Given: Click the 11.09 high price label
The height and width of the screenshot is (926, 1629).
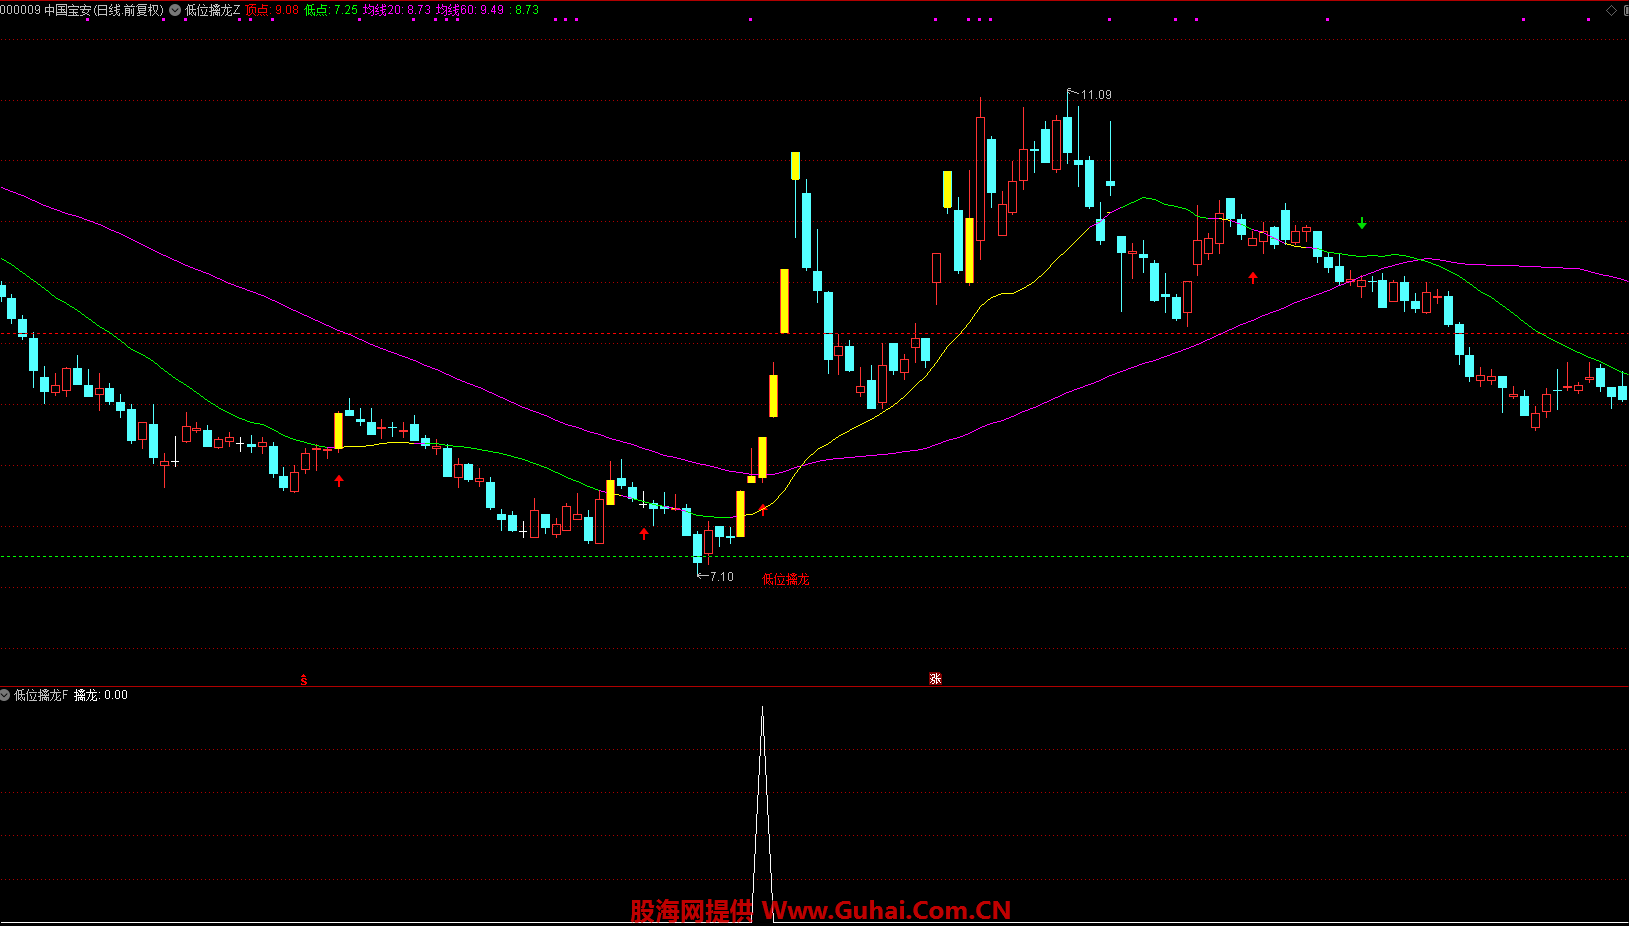Looking at the screenshot, I should pos(1096,95).
